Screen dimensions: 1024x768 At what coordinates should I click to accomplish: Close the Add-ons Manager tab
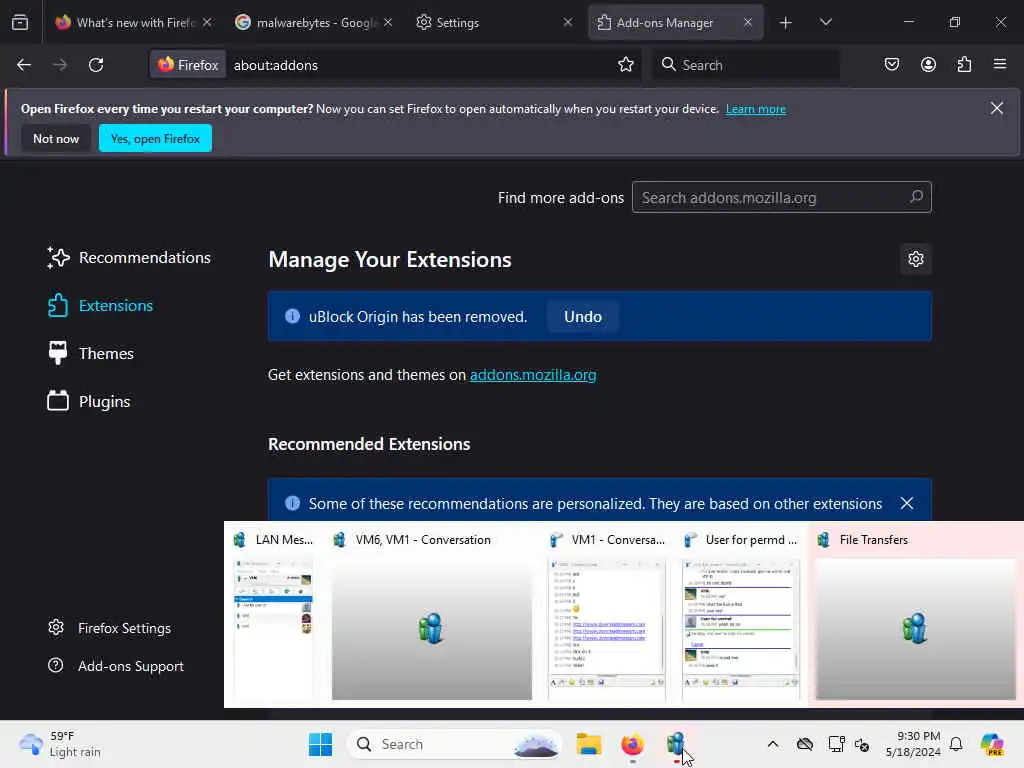[748, 22]
